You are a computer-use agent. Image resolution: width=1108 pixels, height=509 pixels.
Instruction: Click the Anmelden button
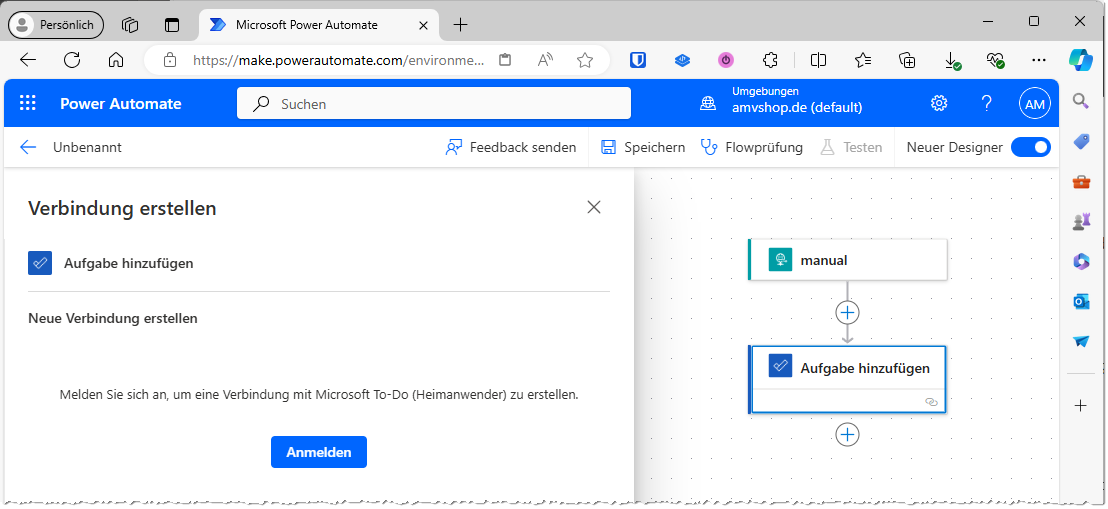[x=319, y=452]
